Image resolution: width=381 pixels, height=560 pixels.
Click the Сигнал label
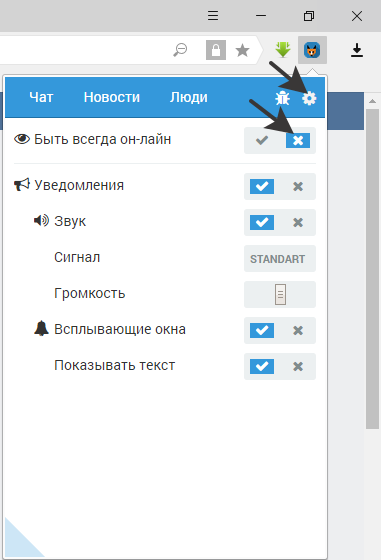[77, 257]
